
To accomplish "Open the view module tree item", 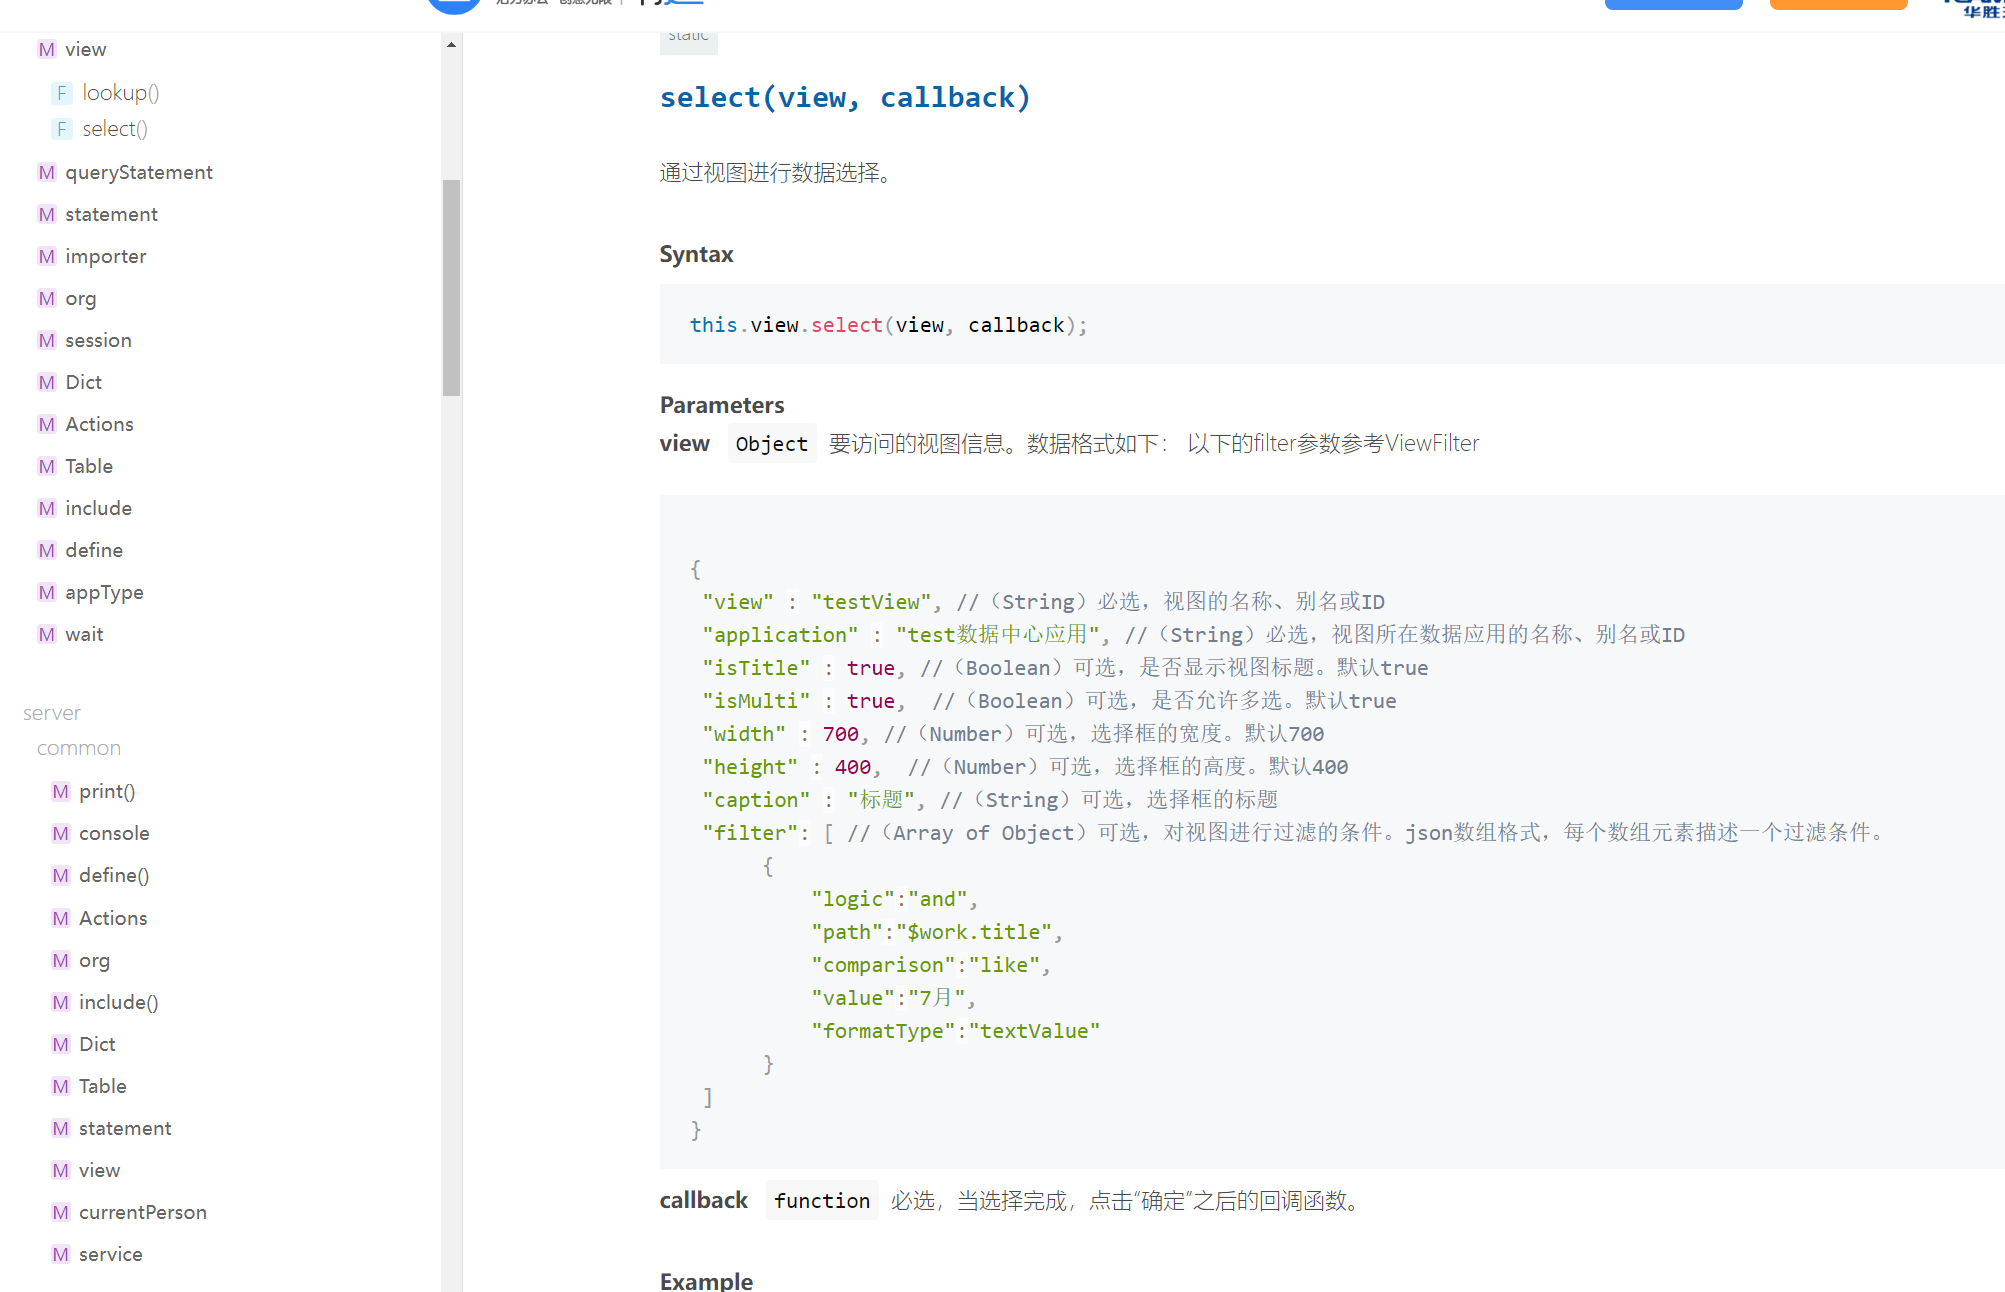I will [85, 49].
